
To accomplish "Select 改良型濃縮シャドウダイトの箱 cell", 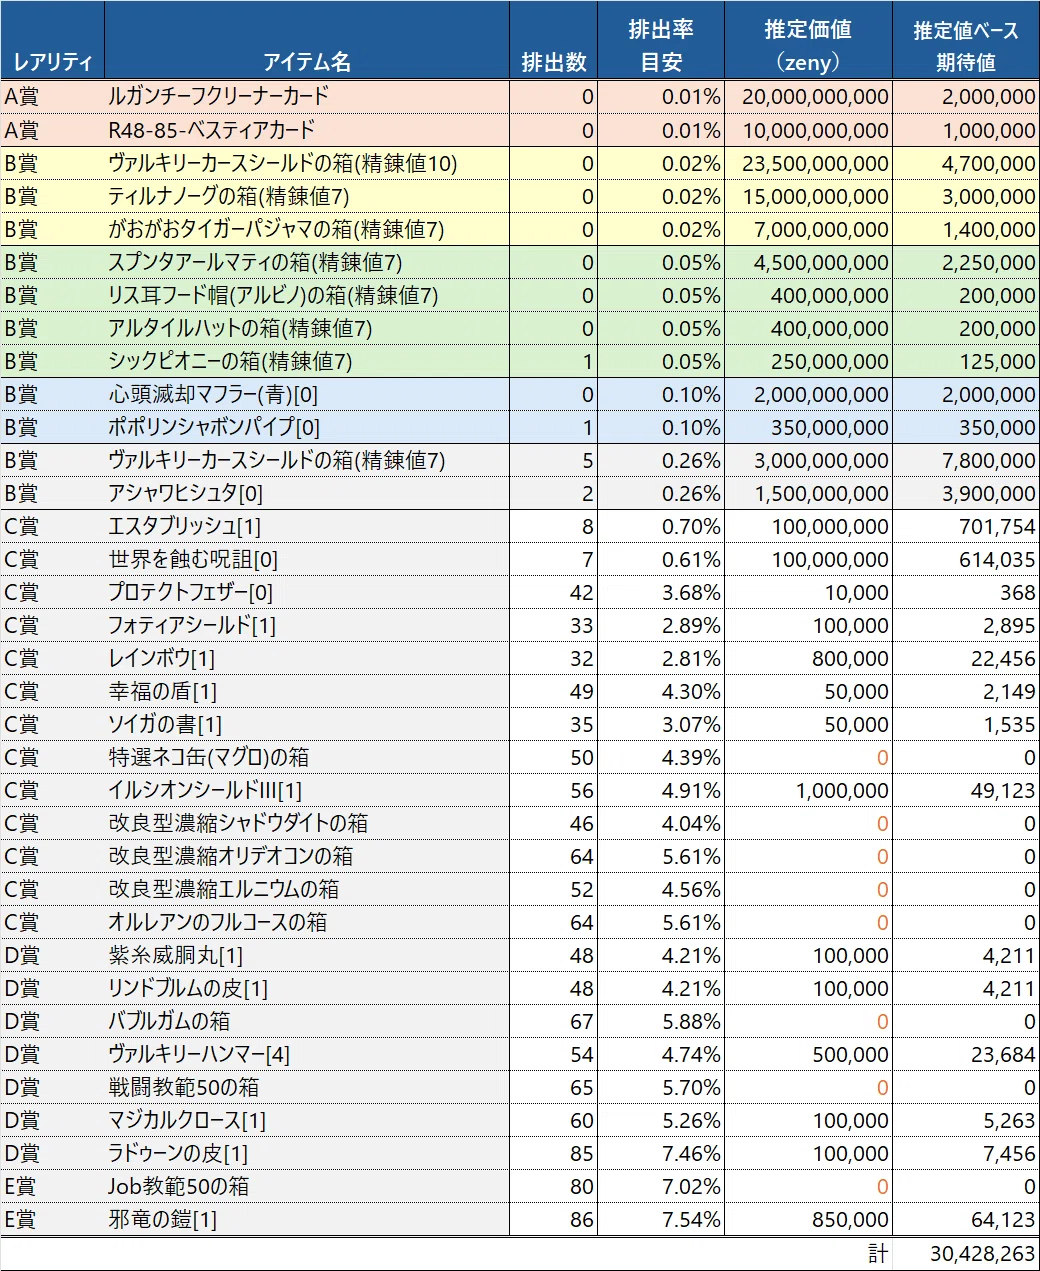I will click(307, 823).
